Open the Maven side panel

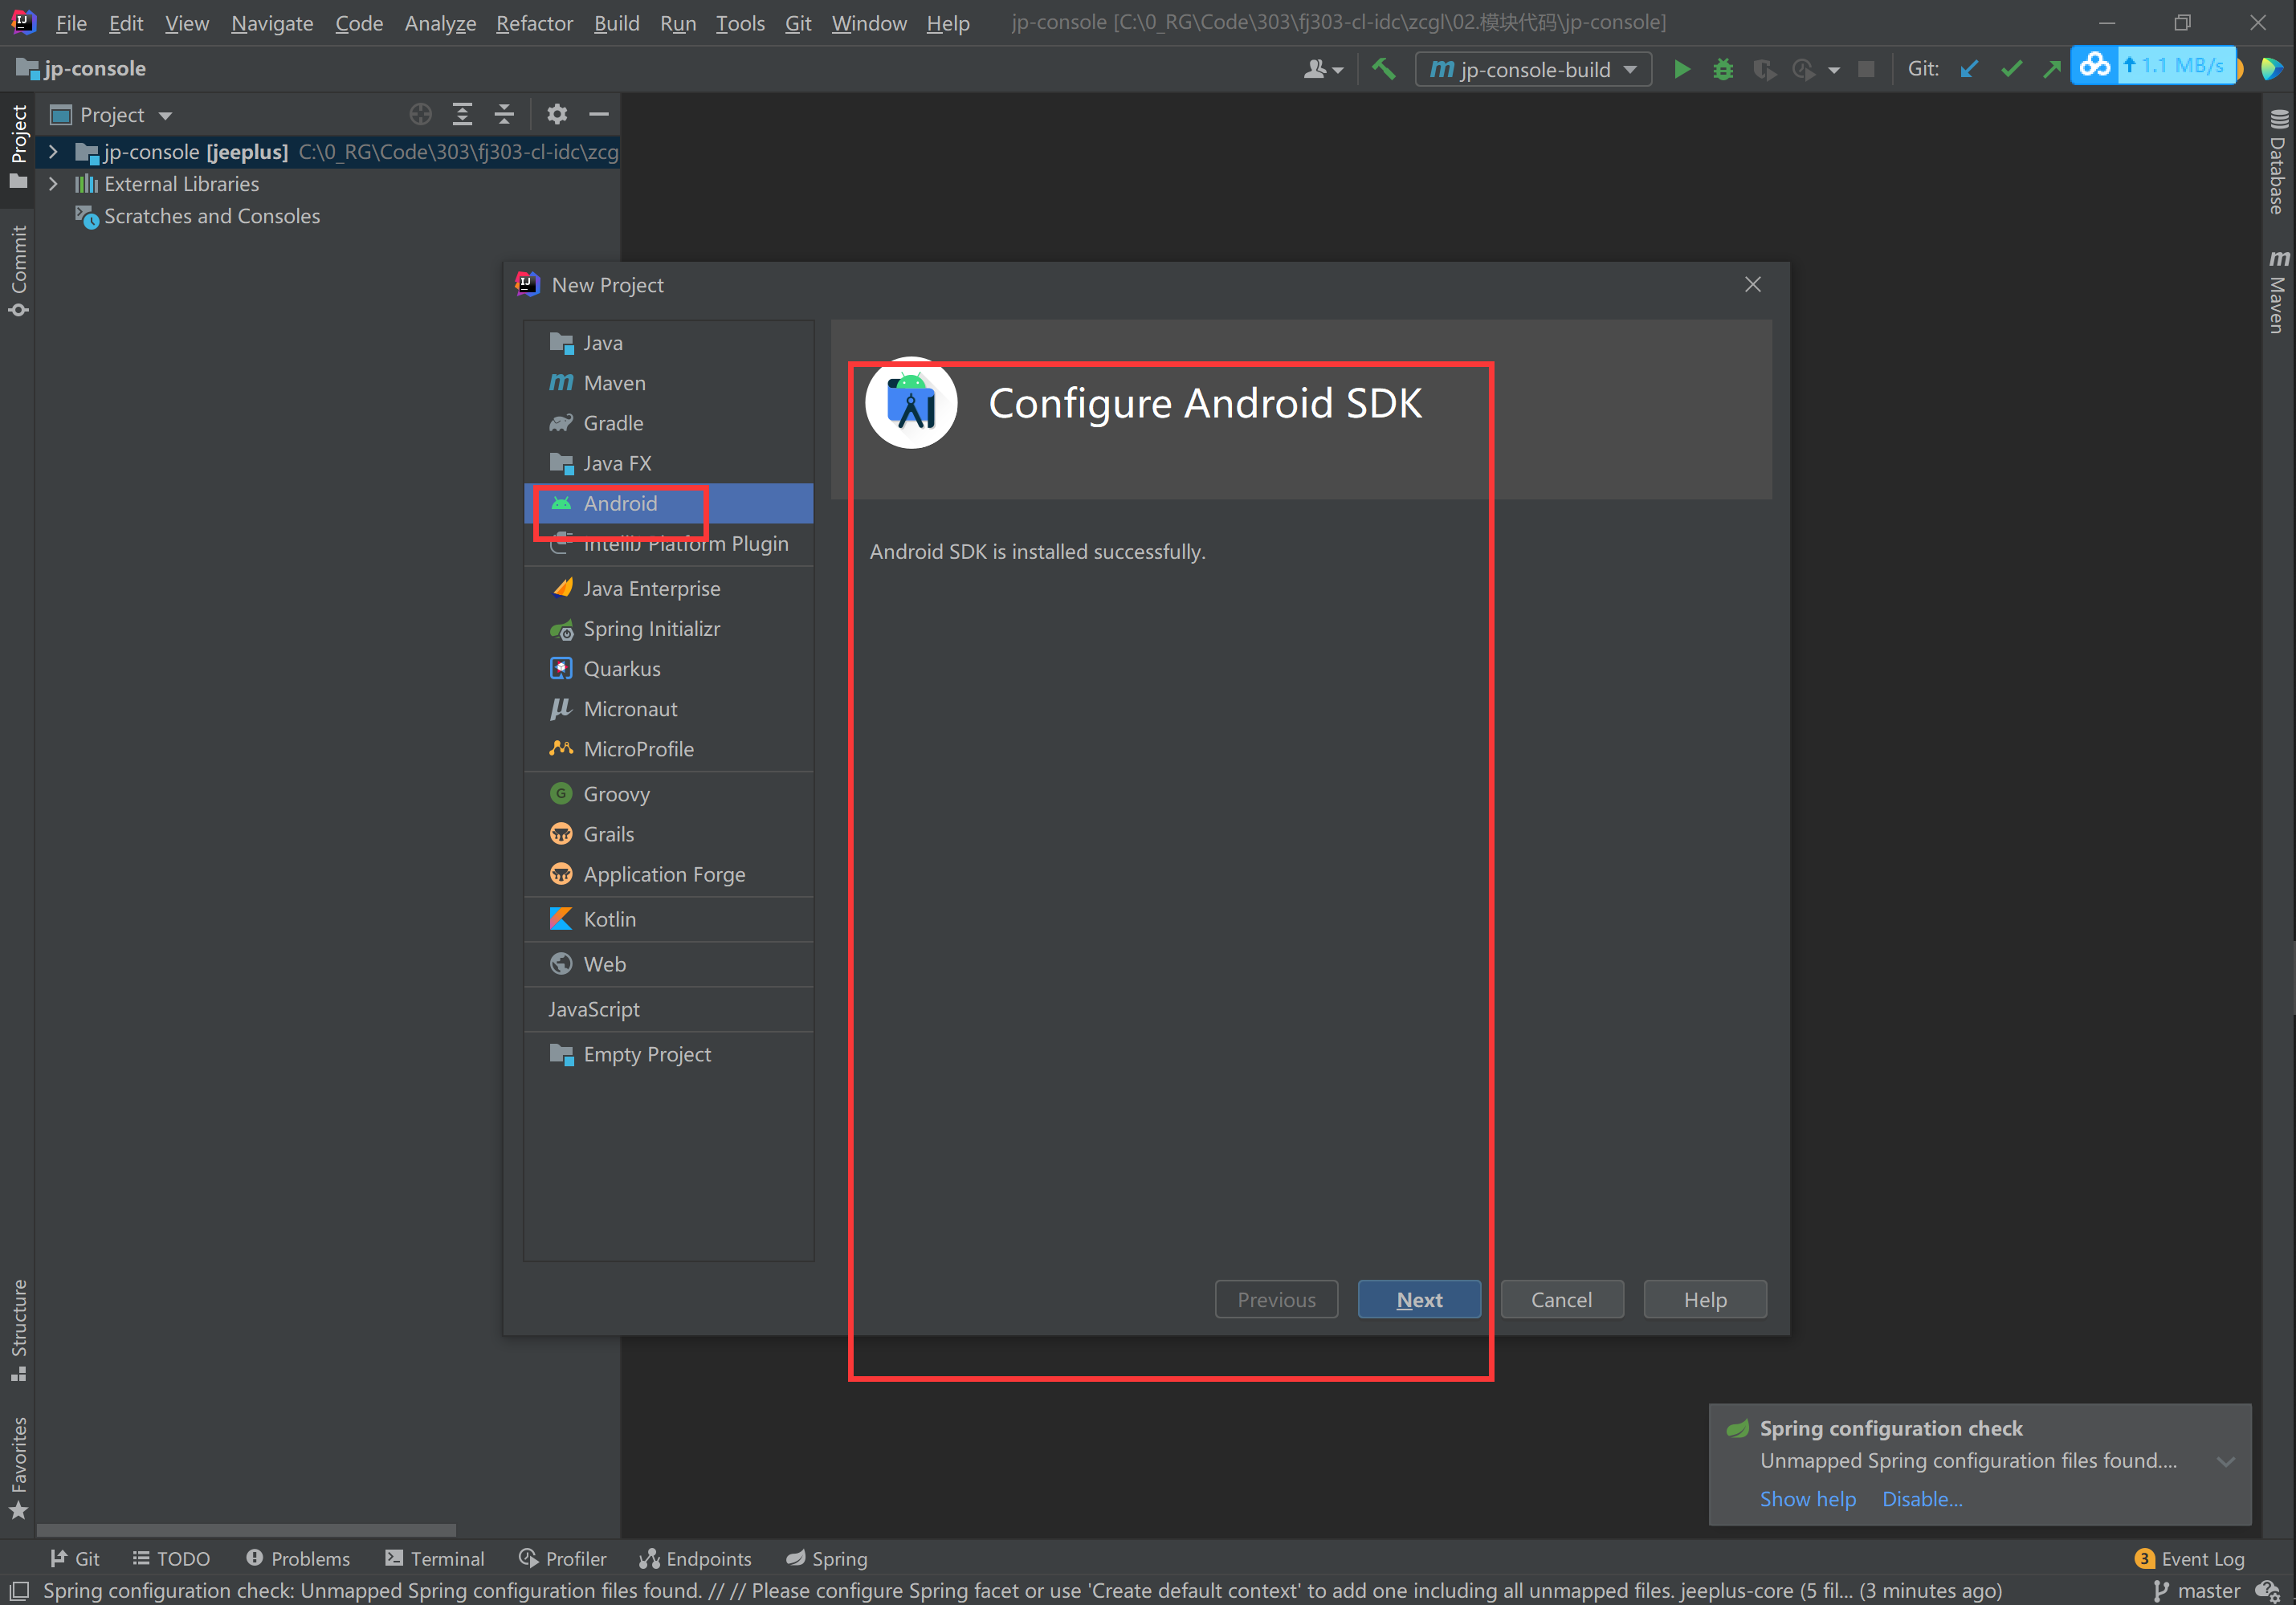click(2277, 291)
